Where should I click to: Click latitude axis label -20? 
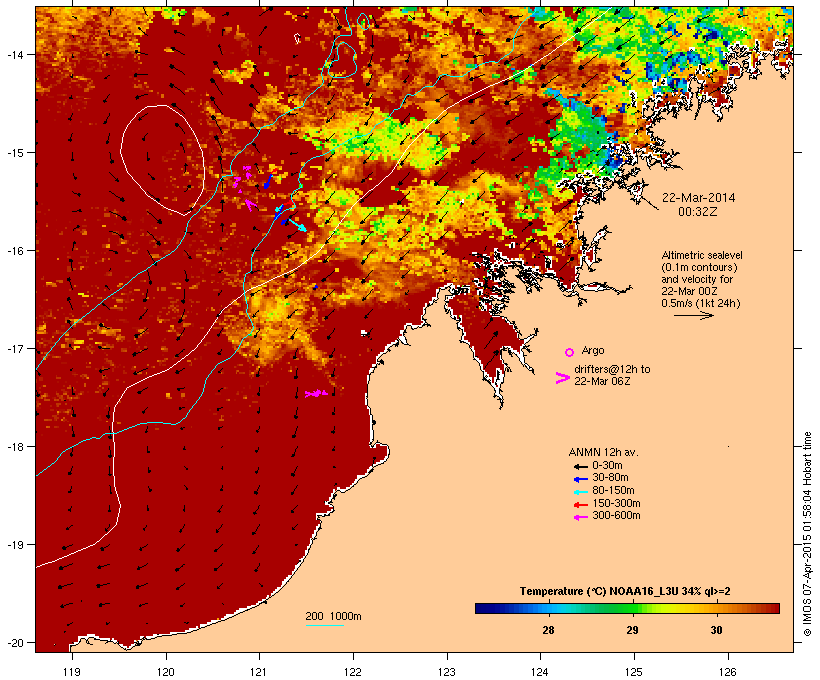click(x=14, y=643)
